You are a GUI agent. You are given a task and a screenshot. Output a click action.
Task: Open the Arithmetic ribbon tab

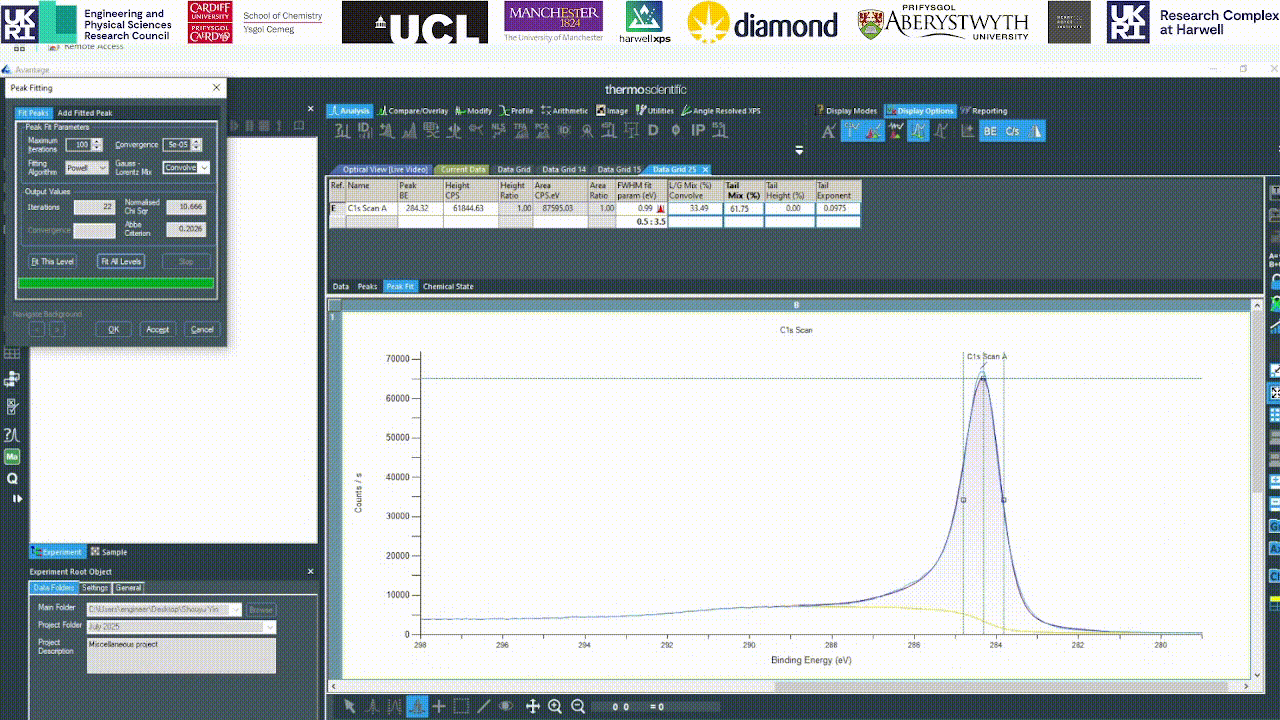click(565, 111)
